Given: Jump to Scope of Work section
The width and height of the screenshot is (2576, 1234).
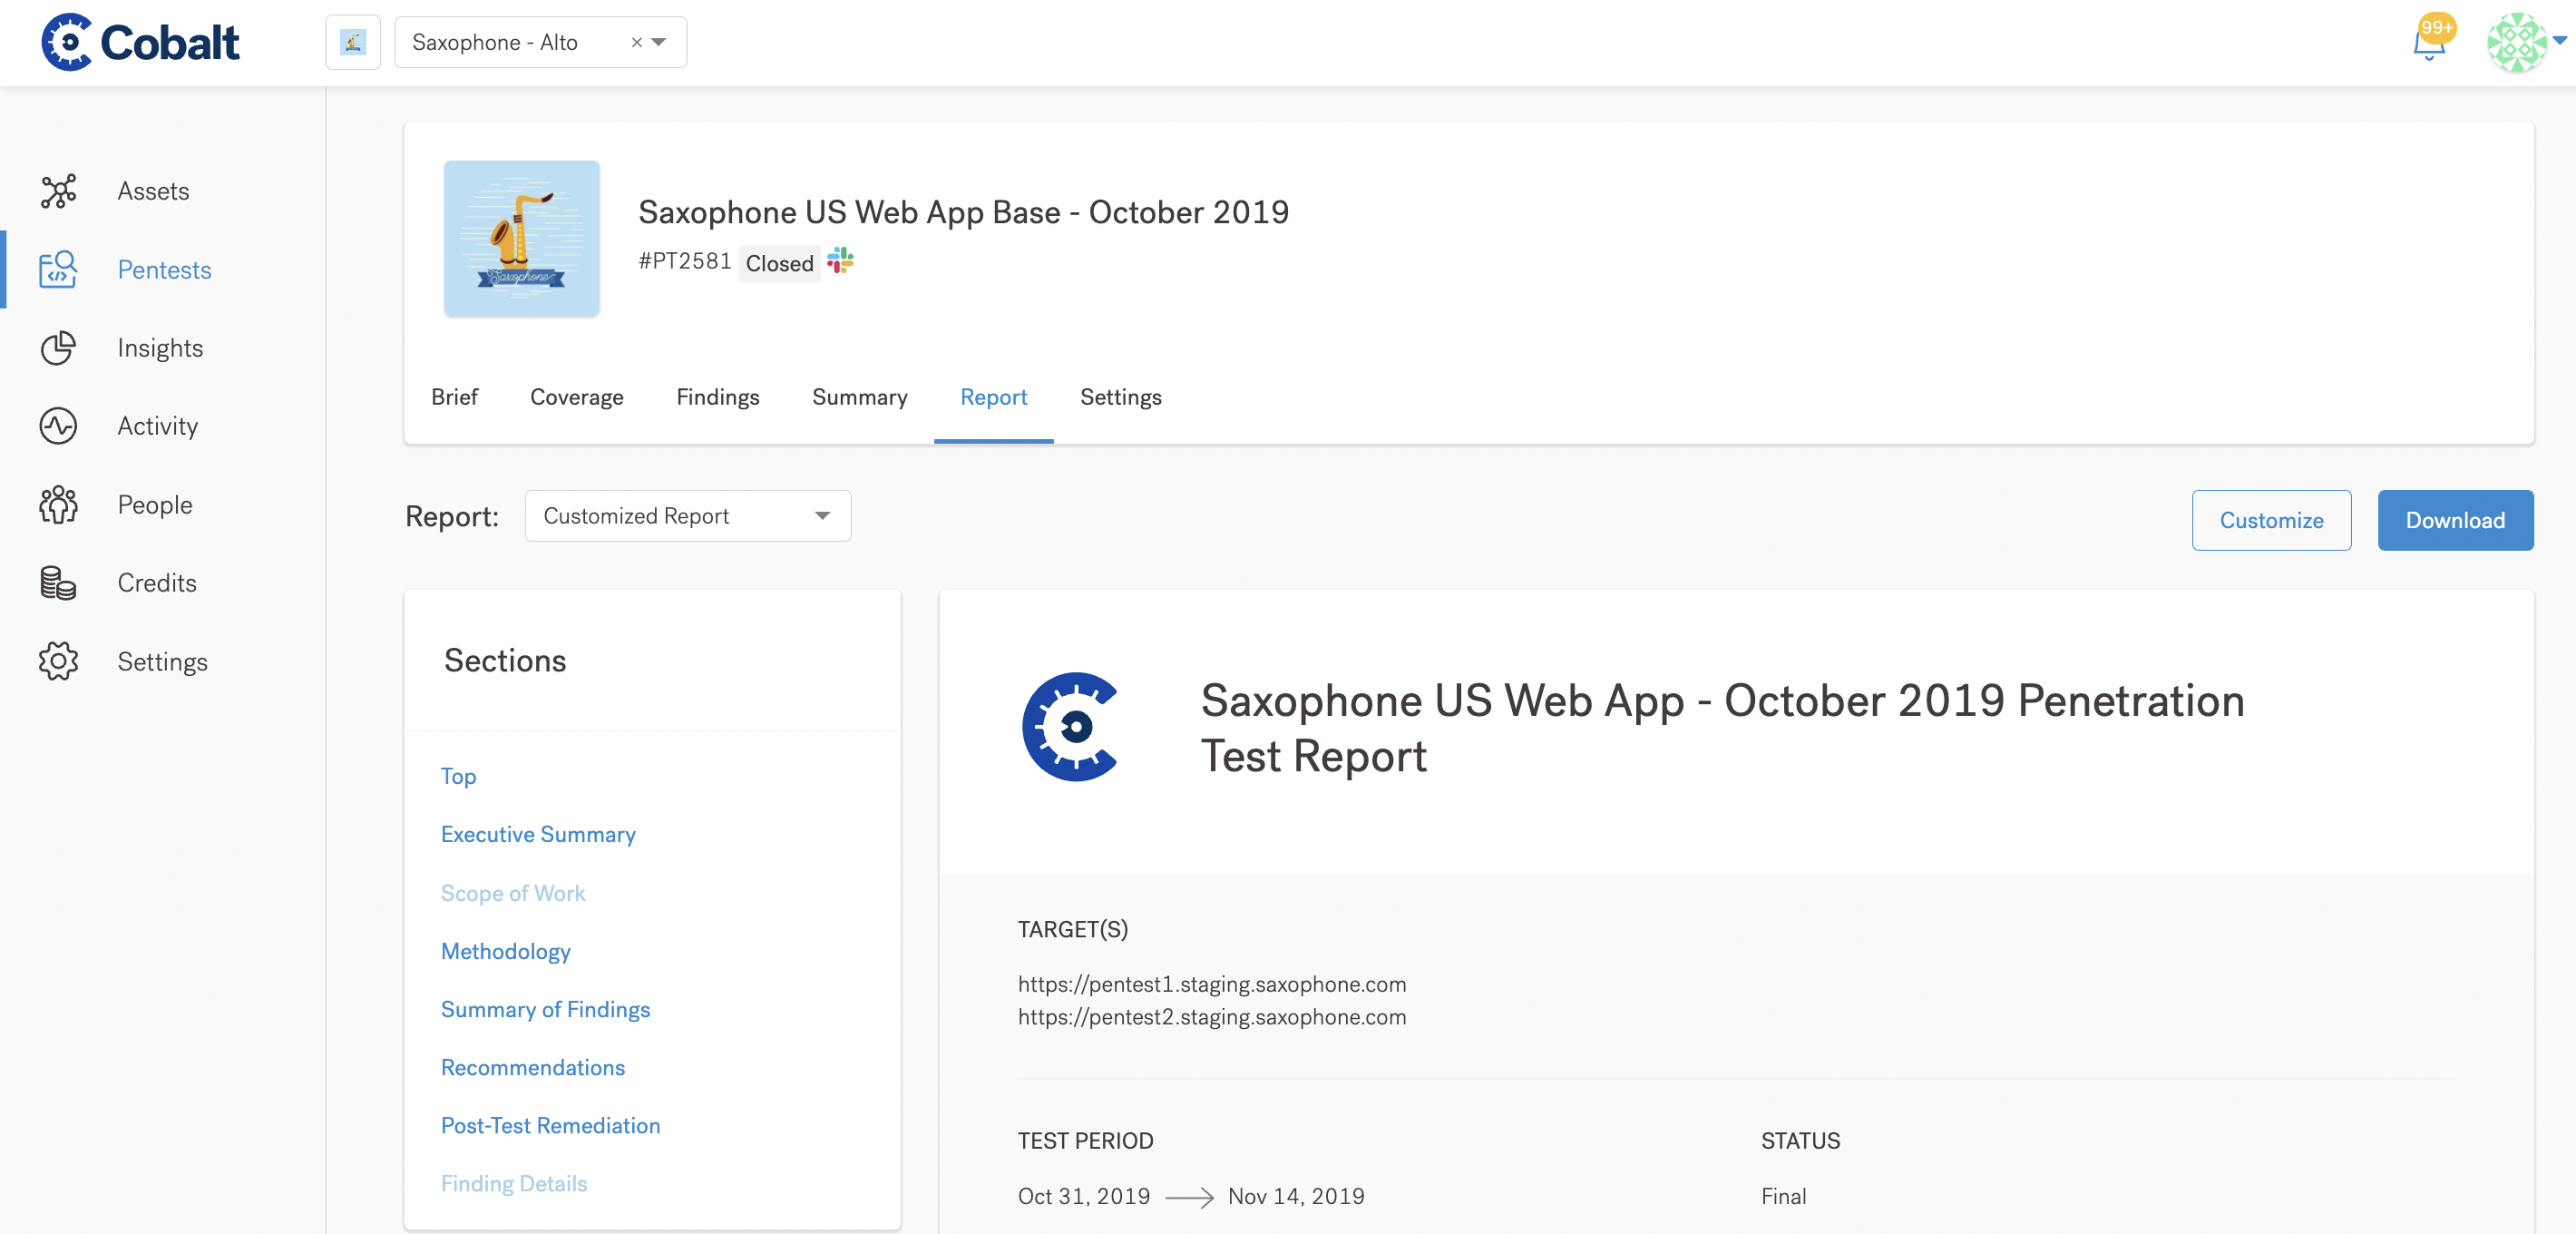Looking at the screenshot, I should coord(513,893).
